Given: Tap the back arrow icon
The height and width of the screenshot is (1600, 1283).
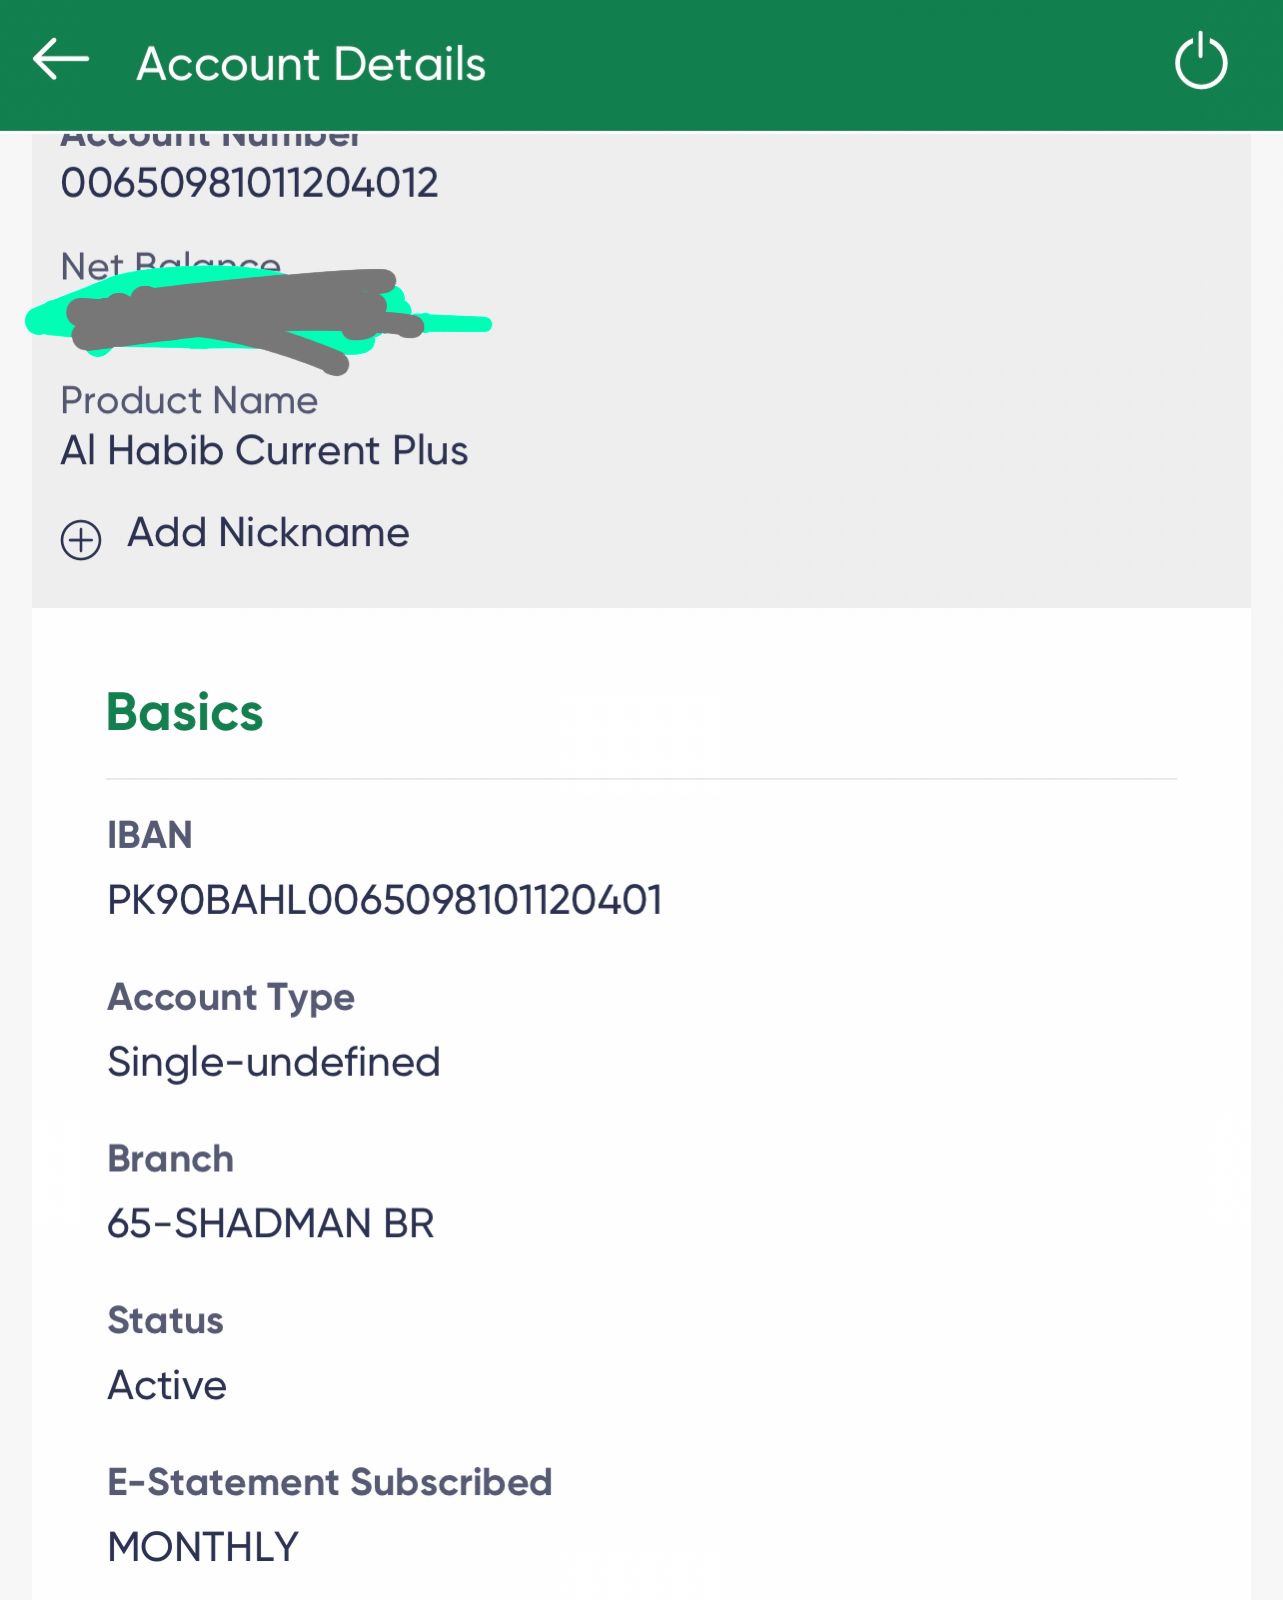Looking at the screenshot, I should 61,60.
